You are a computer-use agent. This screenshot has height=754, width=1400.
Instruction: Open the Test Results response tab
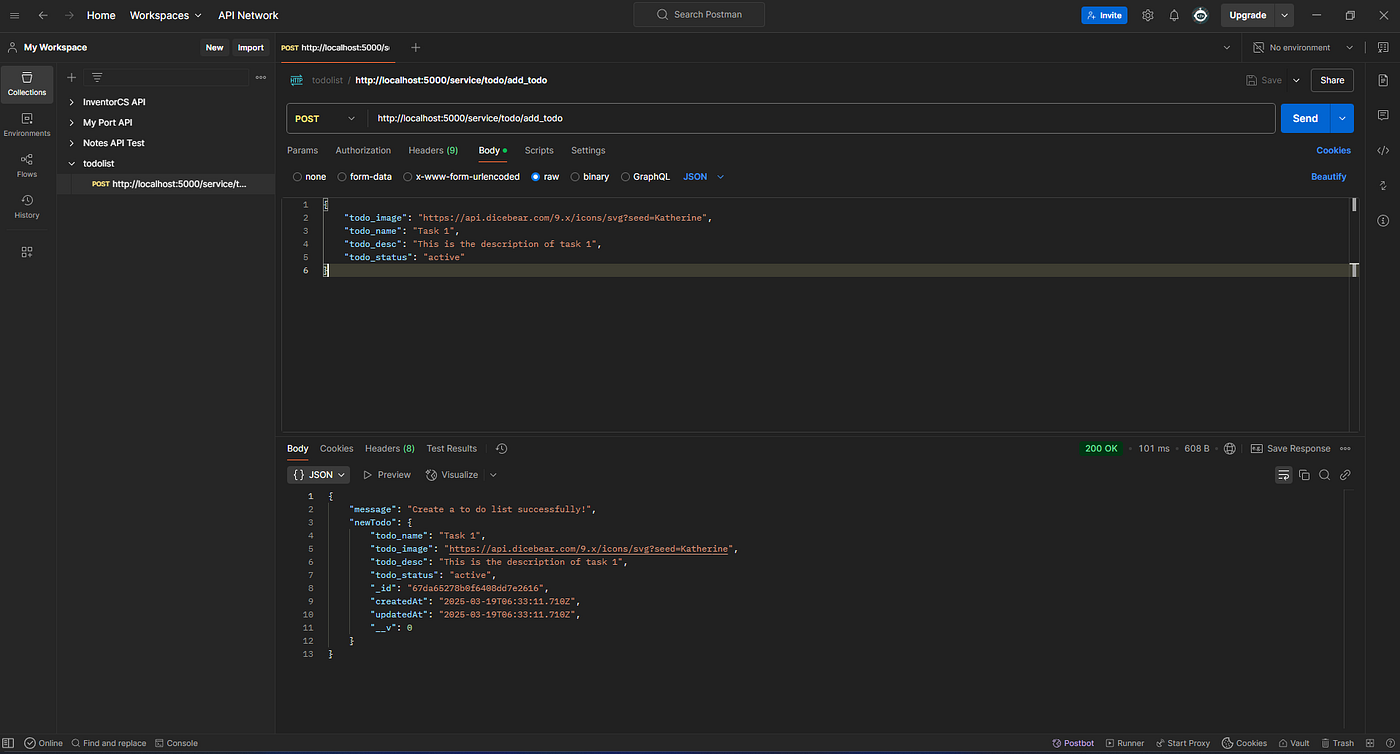(x=451, y=448)
